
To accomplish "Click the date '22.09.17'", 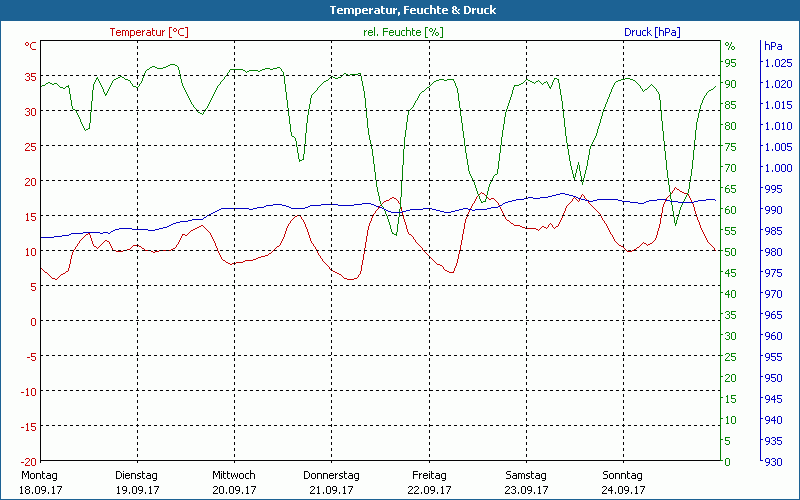I will 429,490.
